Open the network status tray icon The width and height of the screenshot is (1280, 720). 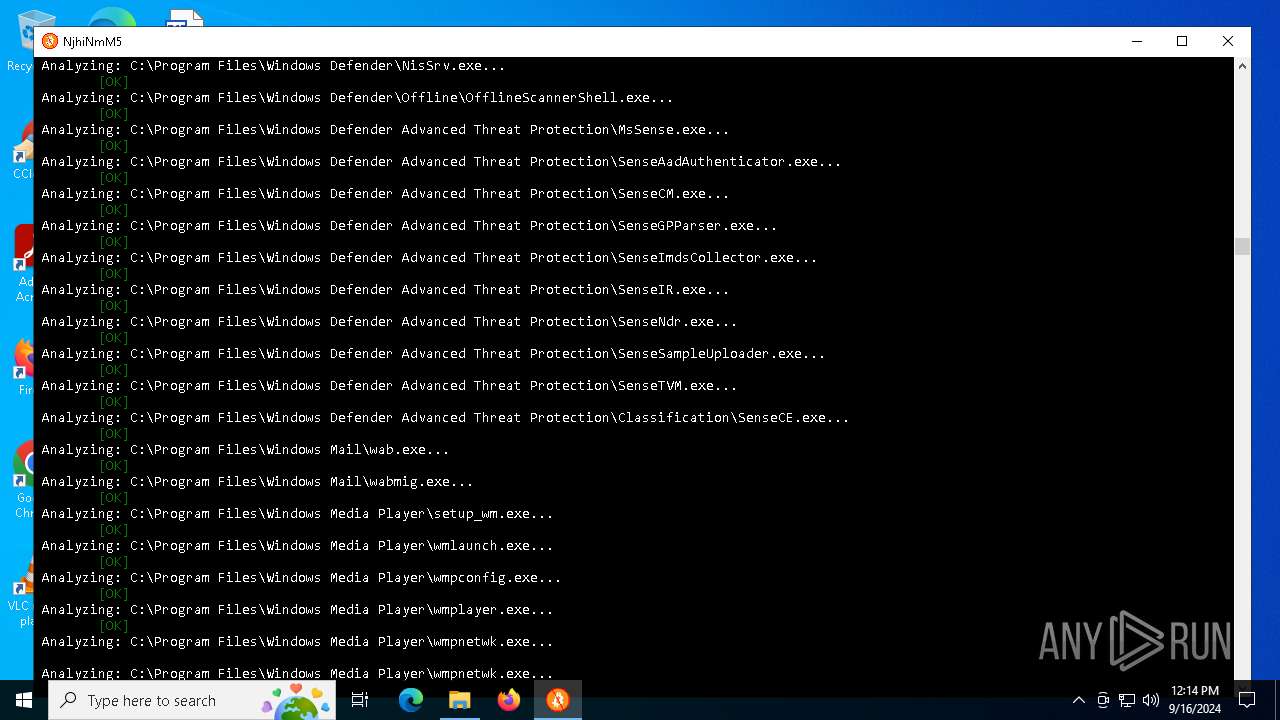[x=1127, y=700]
